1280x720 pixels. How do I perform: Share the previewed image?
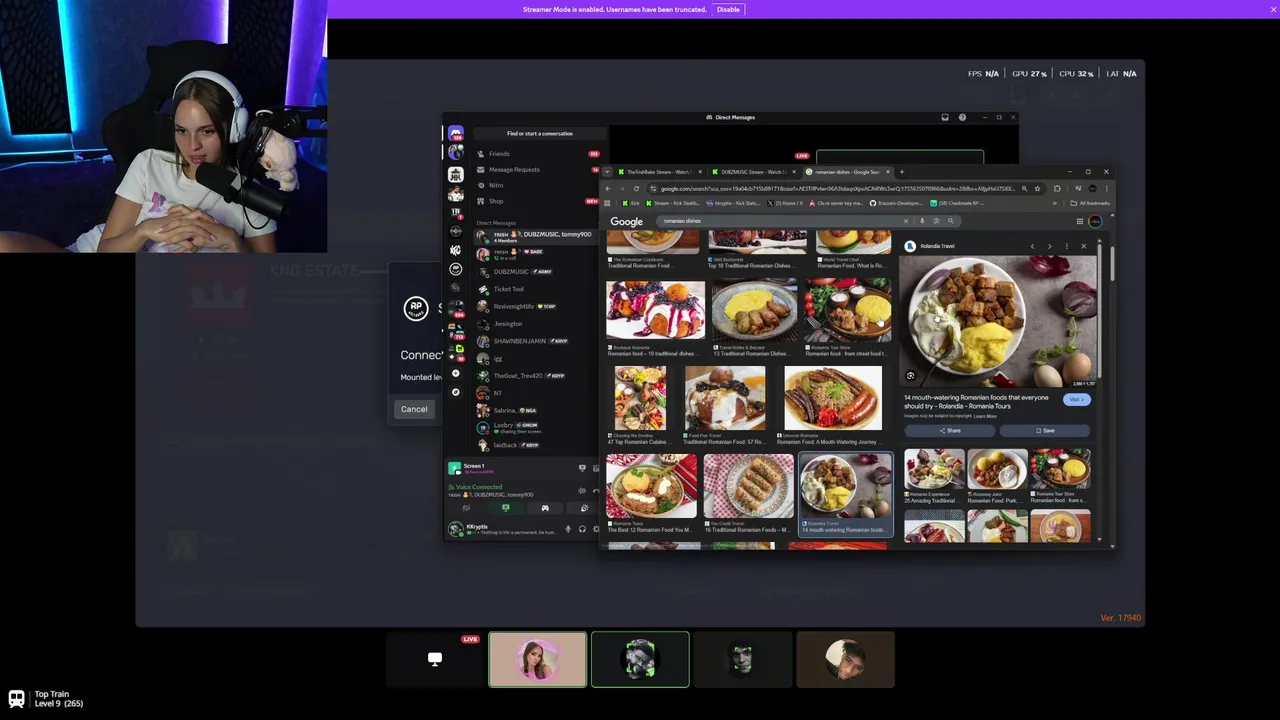950,431
